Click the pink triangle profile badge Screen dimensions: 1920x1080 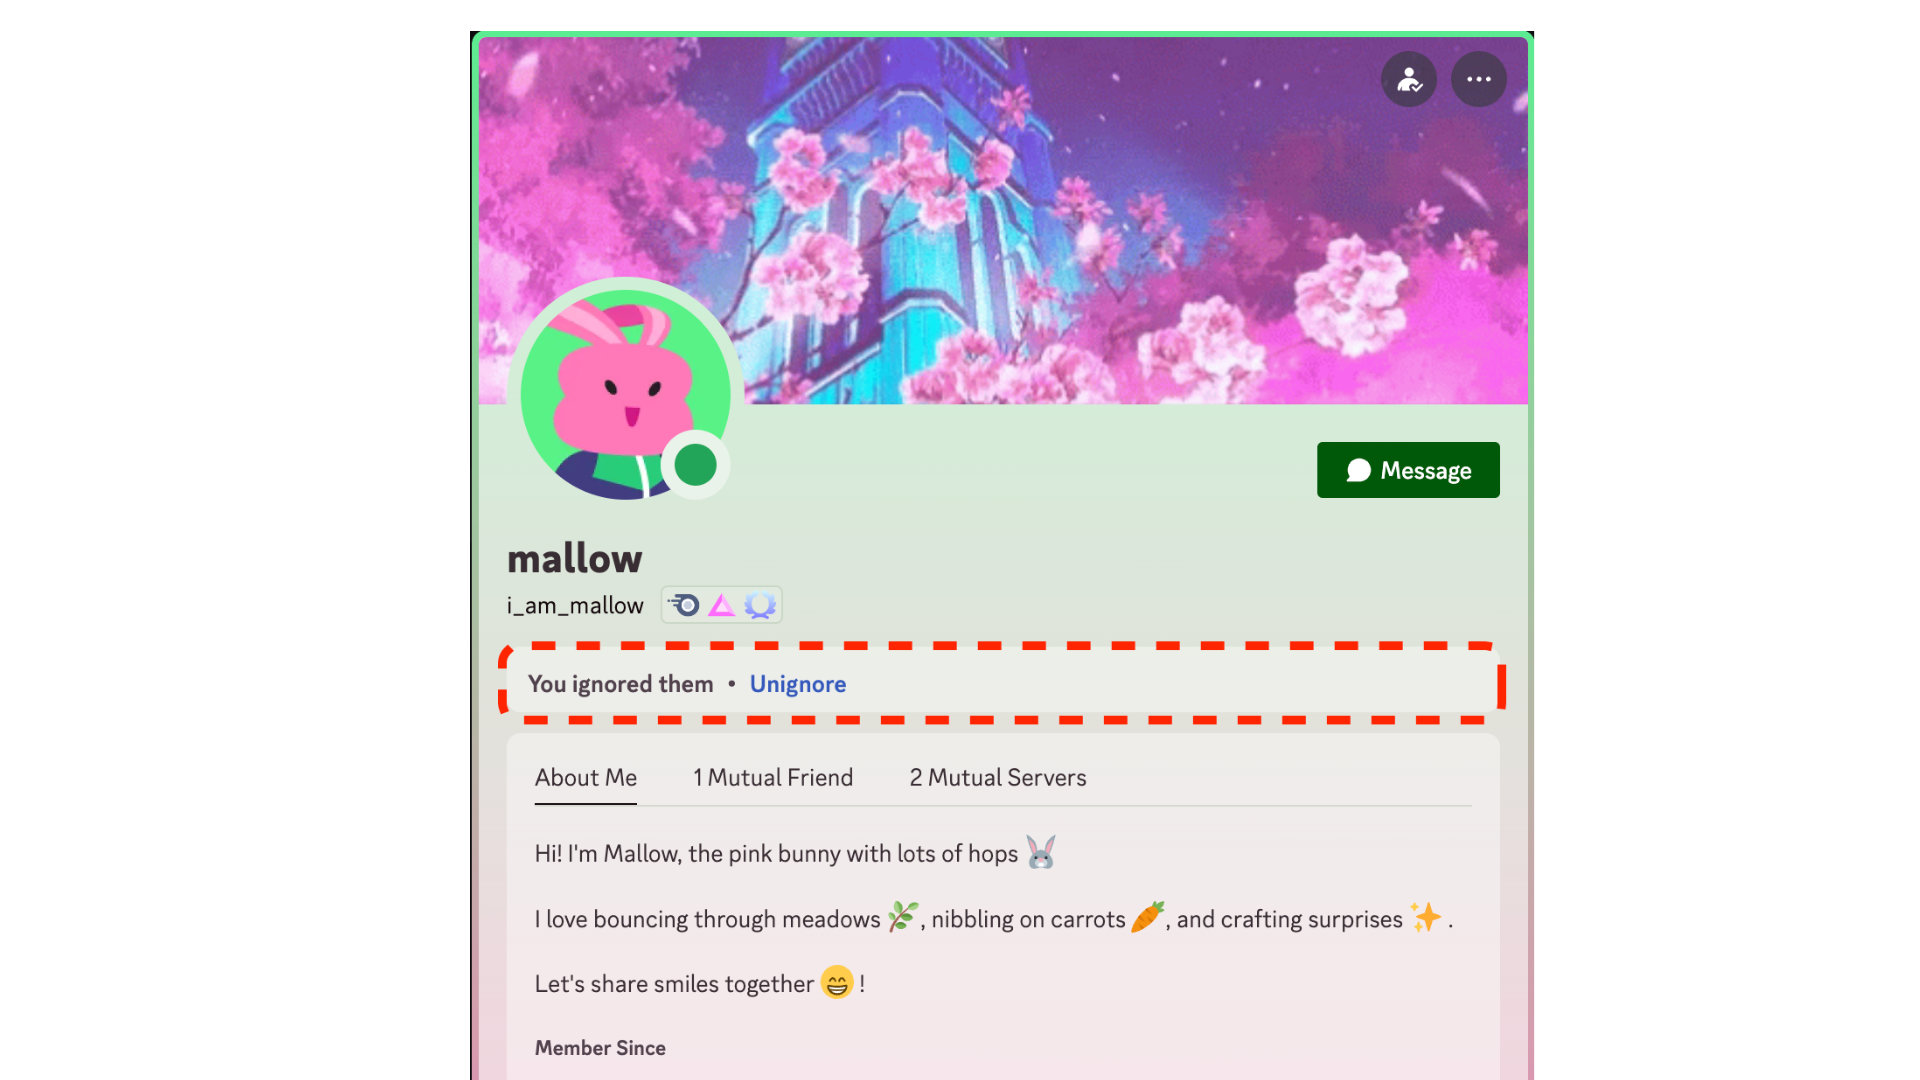coord(721,605)
